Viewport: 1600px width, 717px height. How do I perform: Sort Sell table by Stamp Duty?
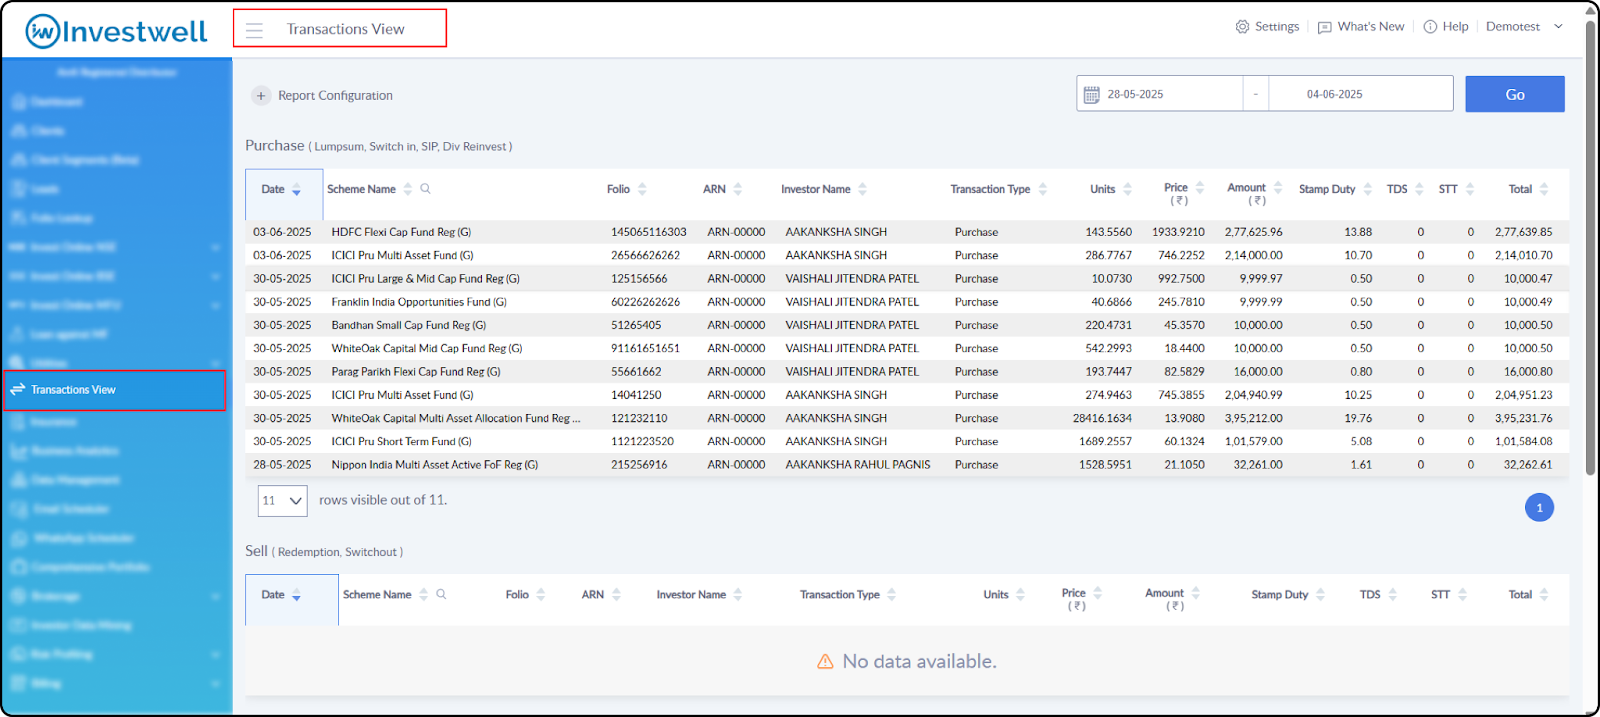click(x=1320, y=594)
